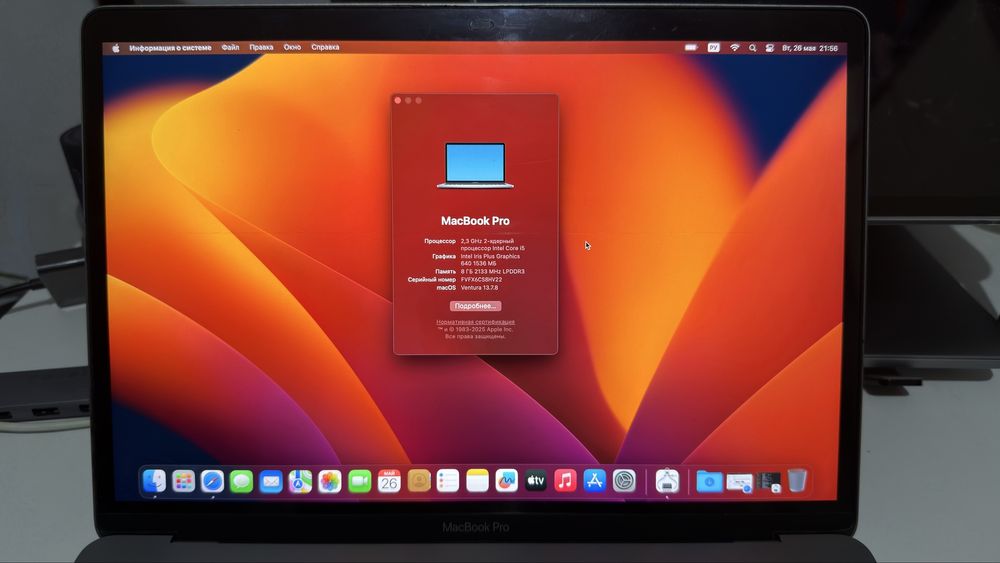Open the Нормативная сертификация link

475,322
